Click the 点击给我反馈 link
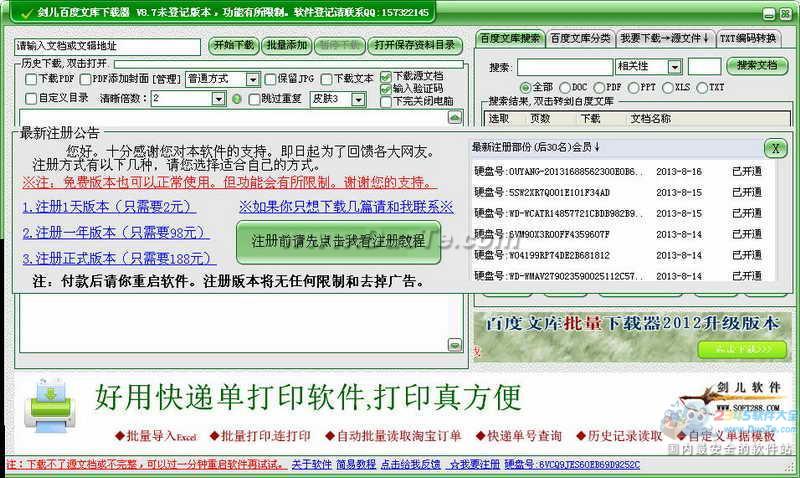Viewport: 800px width, 478px height. pos(411,465)
